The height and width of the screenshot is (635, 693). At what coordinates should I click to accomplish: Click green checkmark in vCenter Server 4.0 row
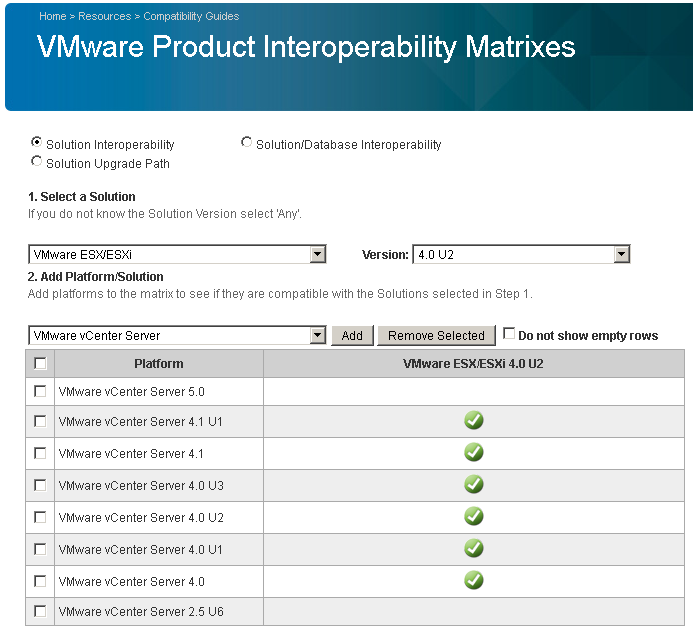click(x=473, y=580)
